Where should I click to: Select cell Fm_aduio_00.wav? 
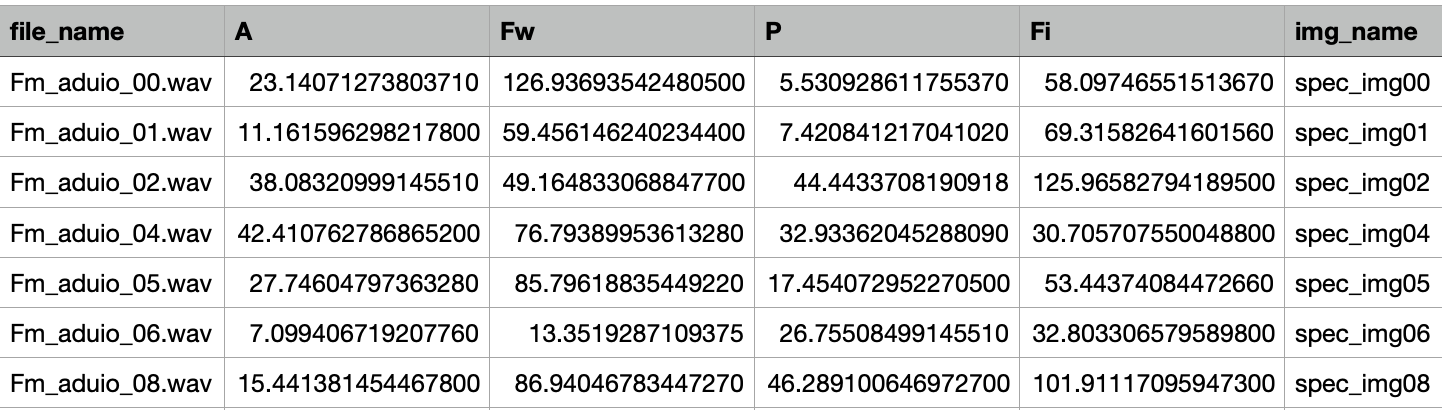(x=110, y=82)
